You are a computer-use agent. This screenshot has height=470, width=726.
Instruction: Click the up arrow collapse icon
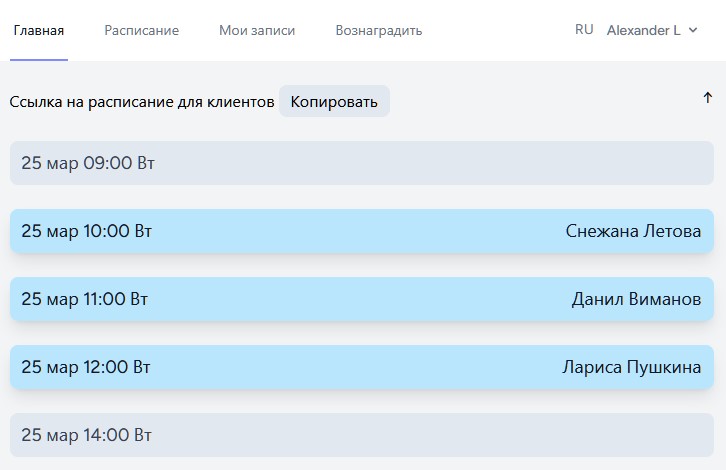[x=708, y=98]
